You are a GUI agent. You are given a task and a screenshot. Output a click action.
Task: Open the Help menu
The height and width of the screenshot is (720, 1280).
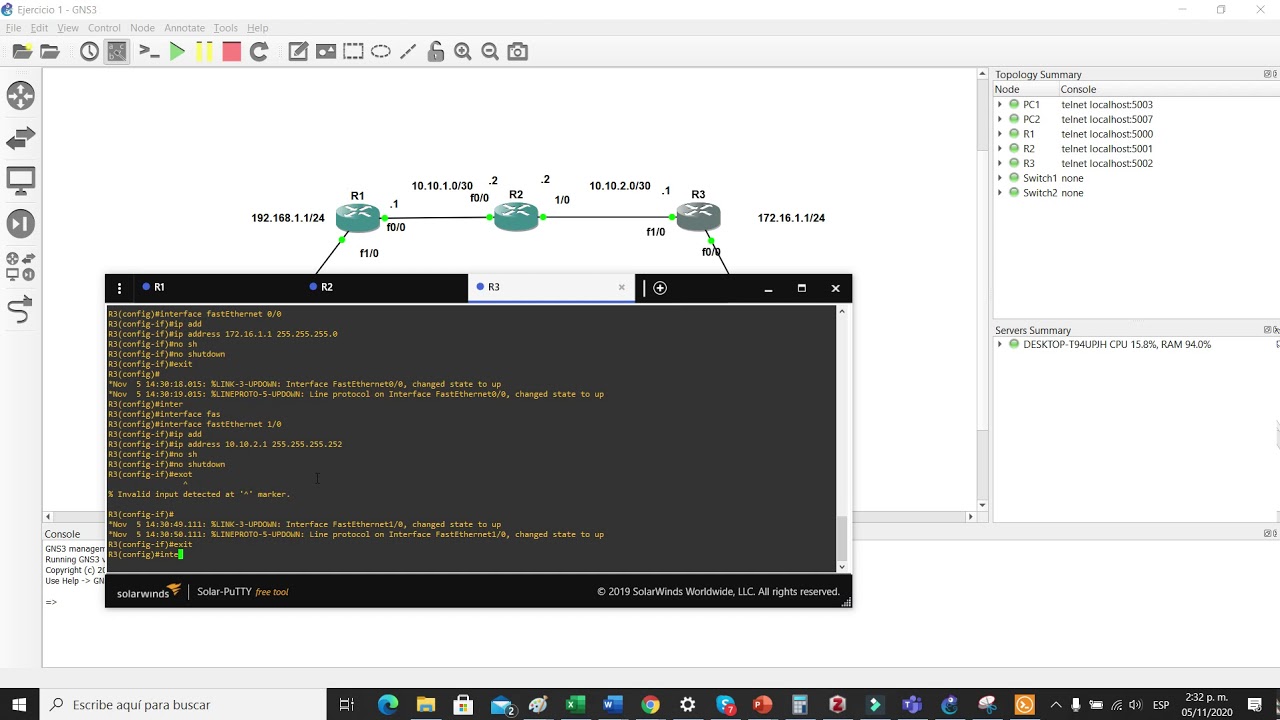click(258, 28)
